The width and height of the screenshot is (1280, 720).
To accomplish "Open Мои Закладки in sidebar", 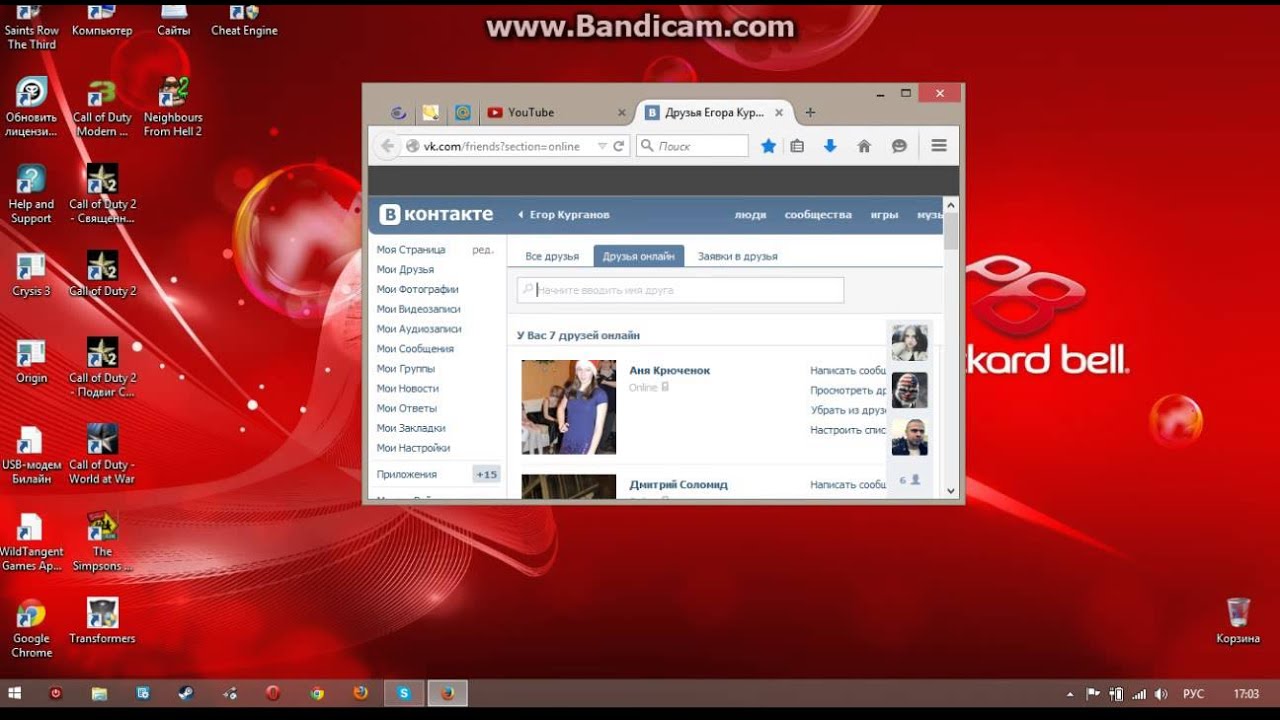I will coord(411,428).
